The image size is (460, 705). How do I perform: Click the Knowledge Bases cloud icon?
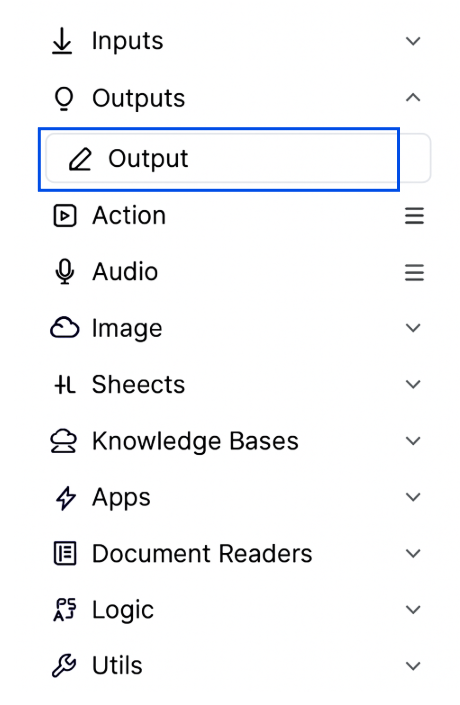(63, 441)
